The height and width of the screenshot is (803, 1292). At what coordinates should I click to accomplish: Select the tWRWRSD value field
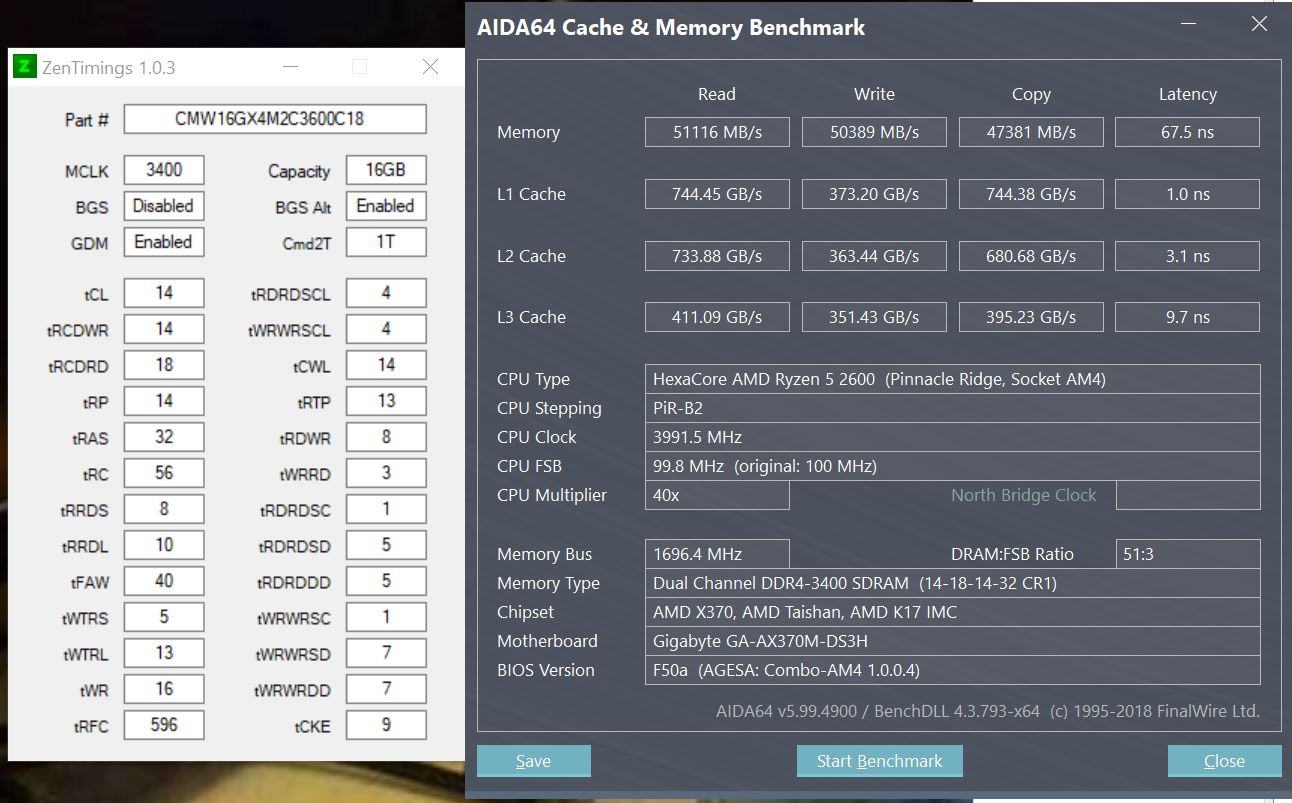(x=386, y=653)
